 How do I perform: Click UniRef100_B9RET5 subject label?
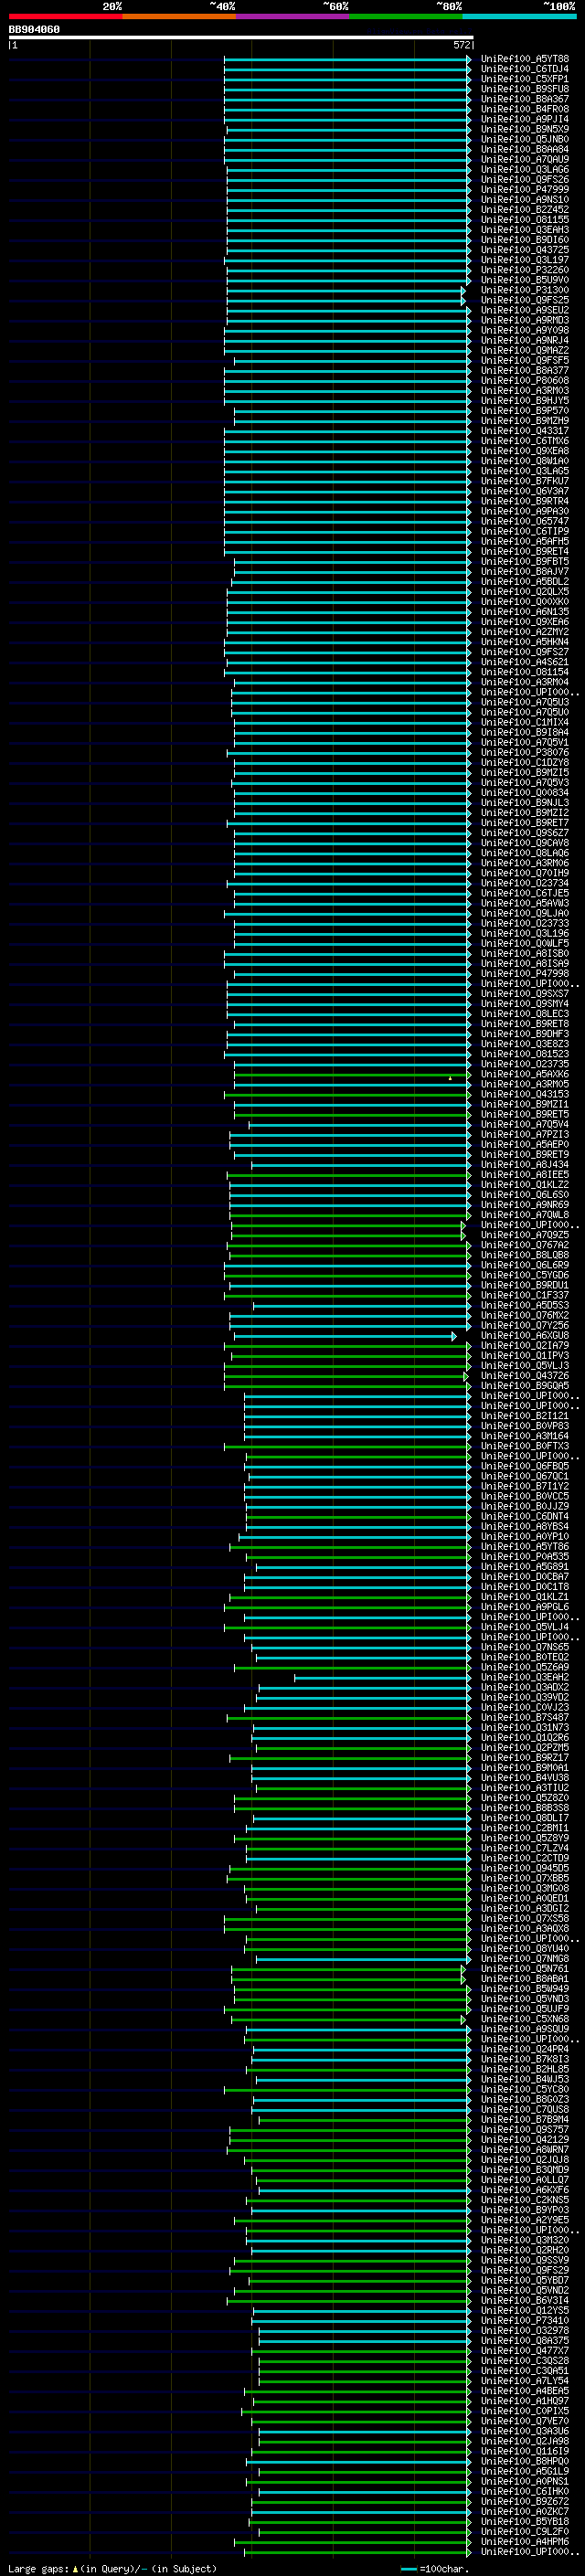[525, 1114]
